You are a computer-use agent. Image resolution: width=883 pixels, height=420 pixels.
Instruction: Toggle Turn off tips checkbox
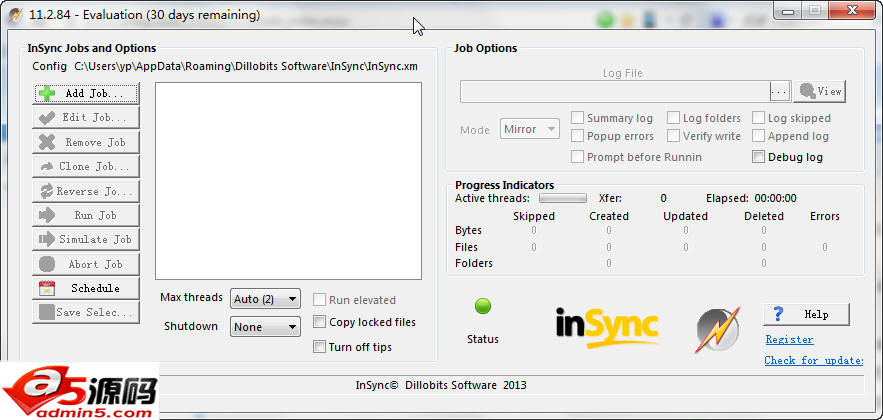tap(319, 347)
